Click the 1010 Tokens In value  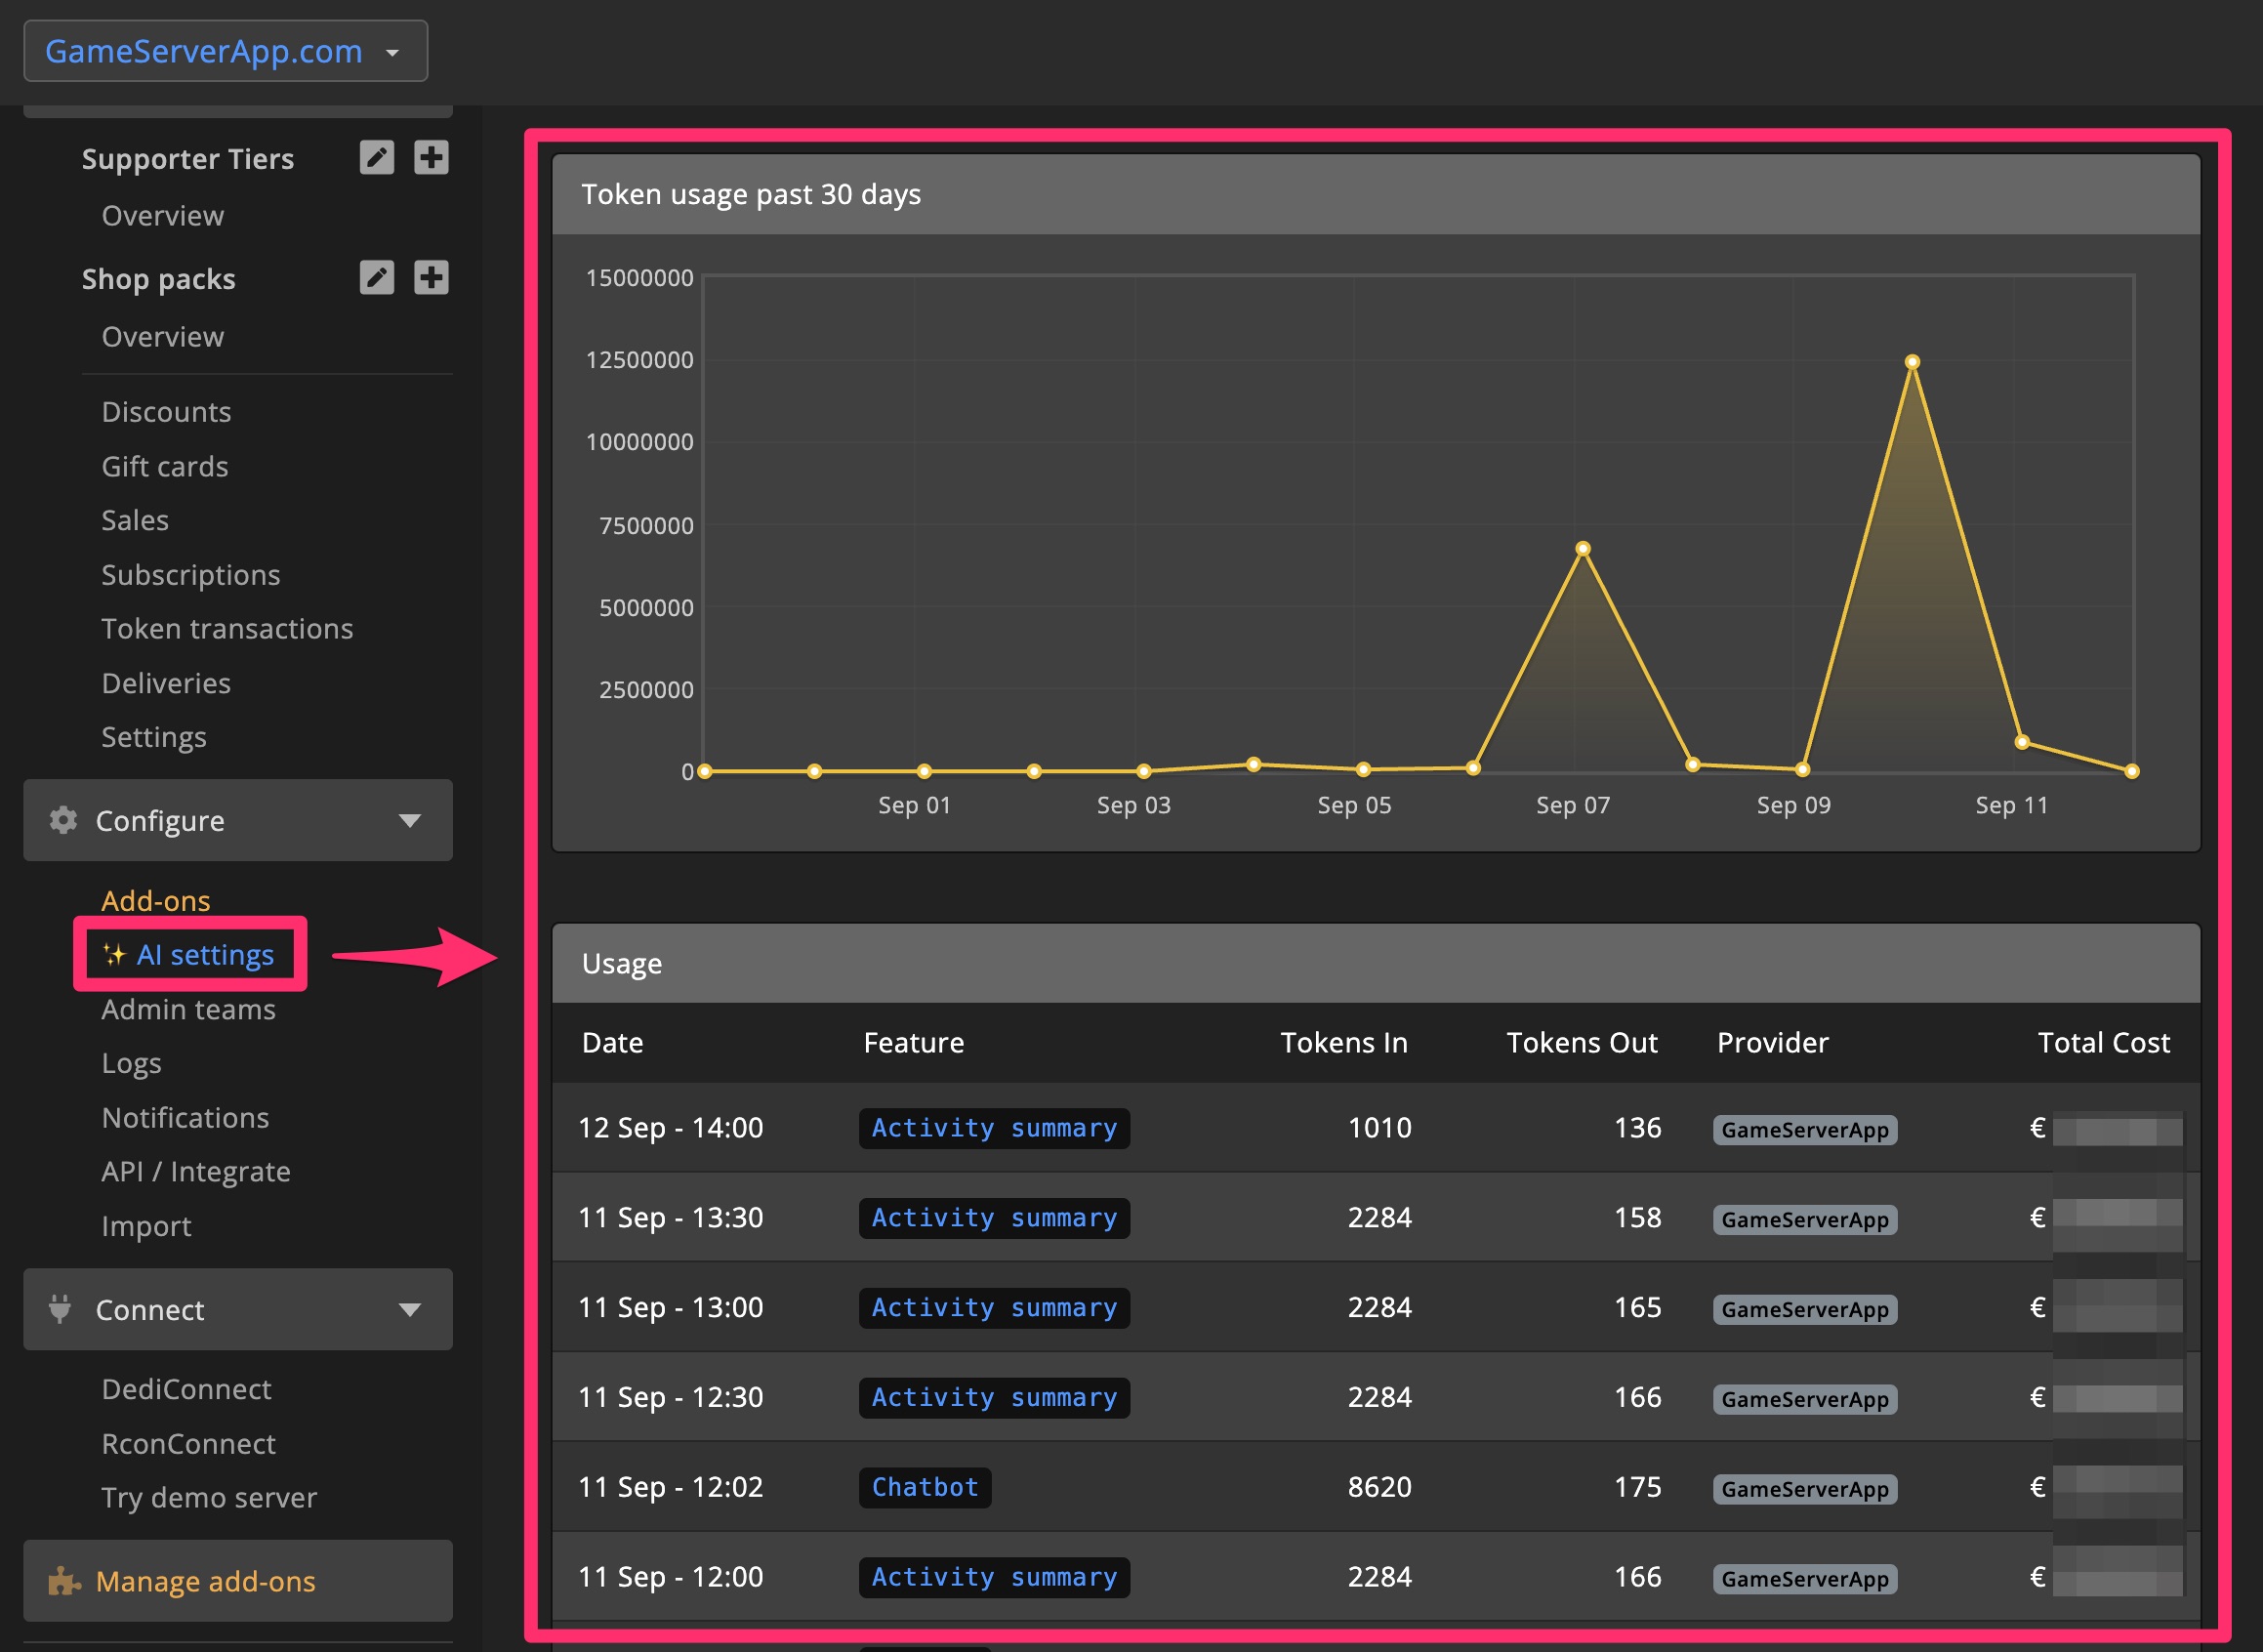tap(1380, 1128)
